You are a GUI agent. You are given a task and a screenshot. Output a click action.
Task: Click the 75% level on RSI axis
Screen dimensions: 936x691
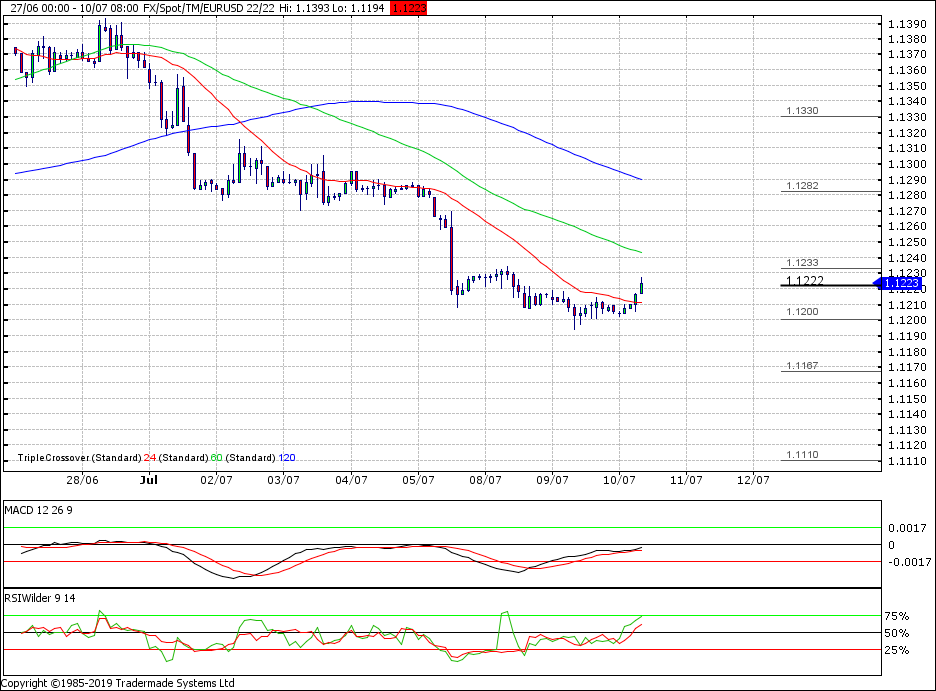(x=897, y=616)
